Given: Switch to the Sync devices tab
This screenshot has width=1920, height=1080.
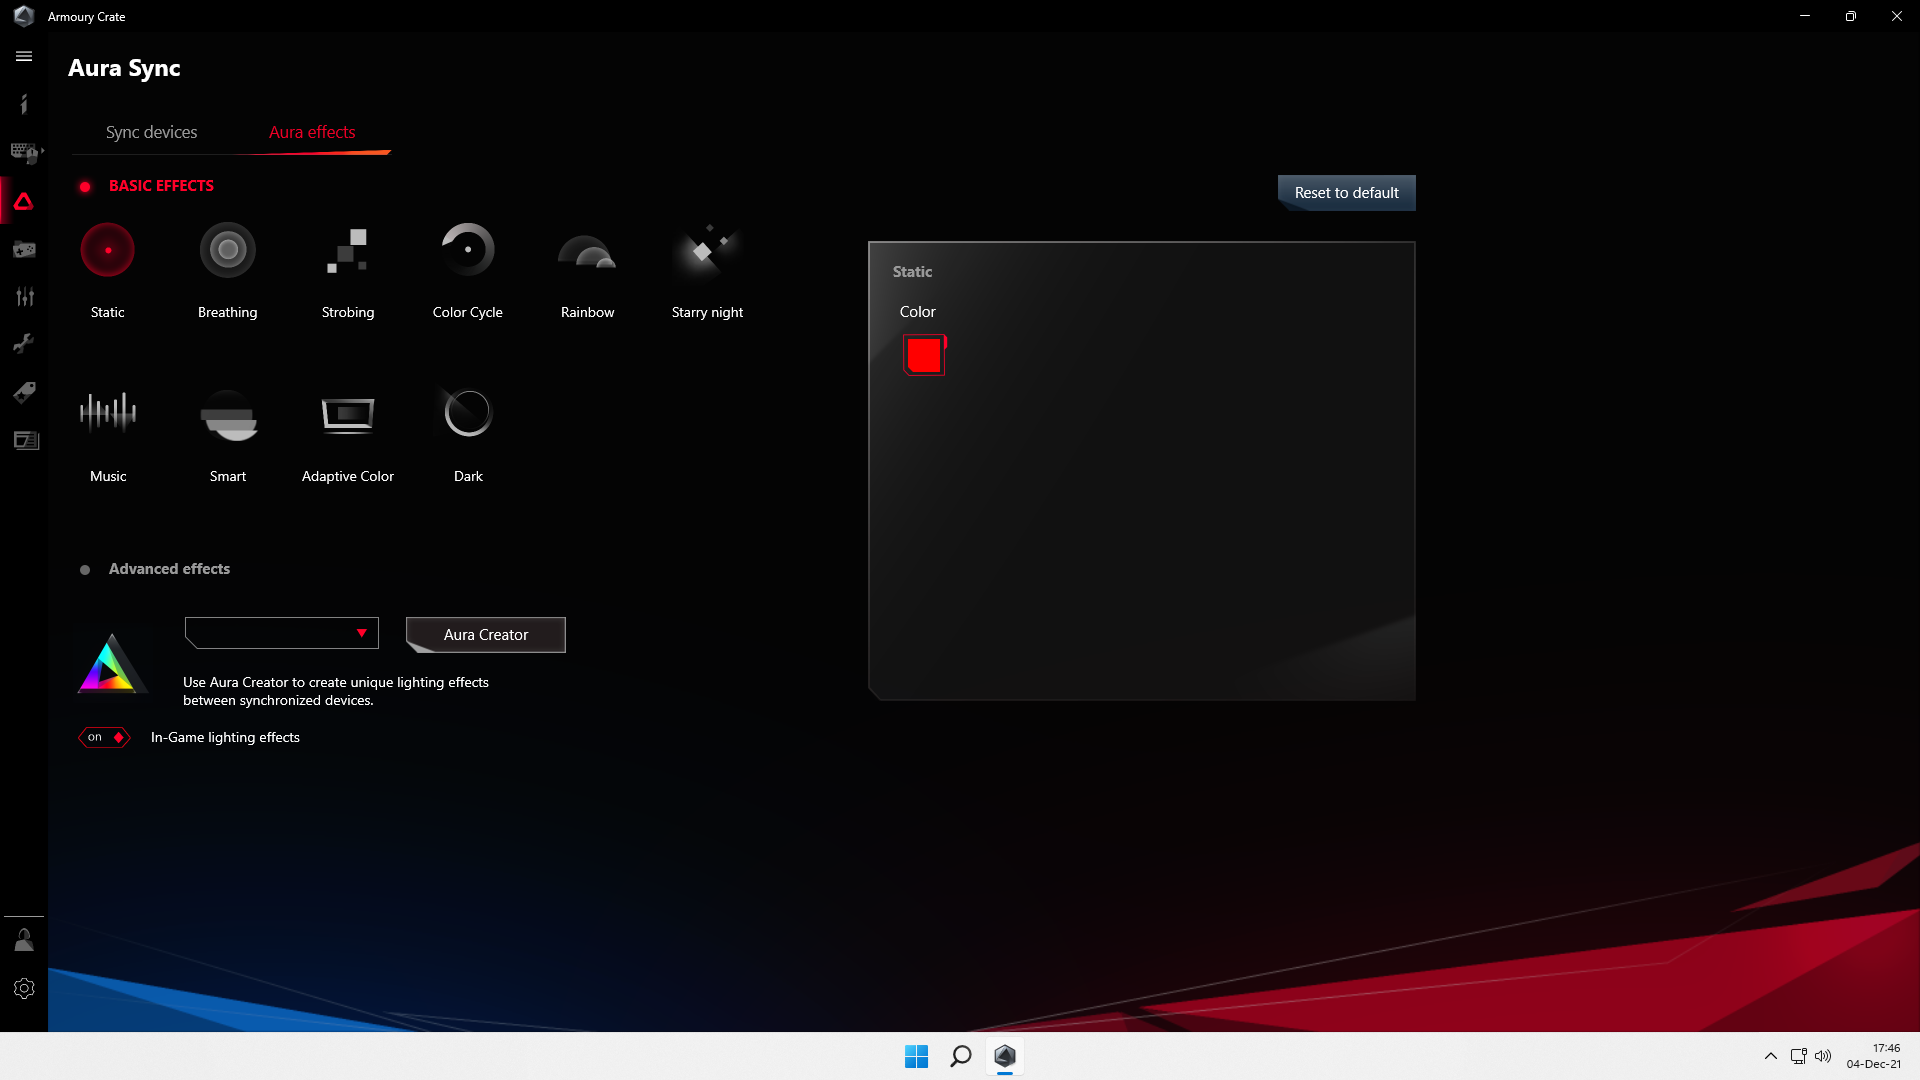Looking at the screenshot, I should click(151, 132).
